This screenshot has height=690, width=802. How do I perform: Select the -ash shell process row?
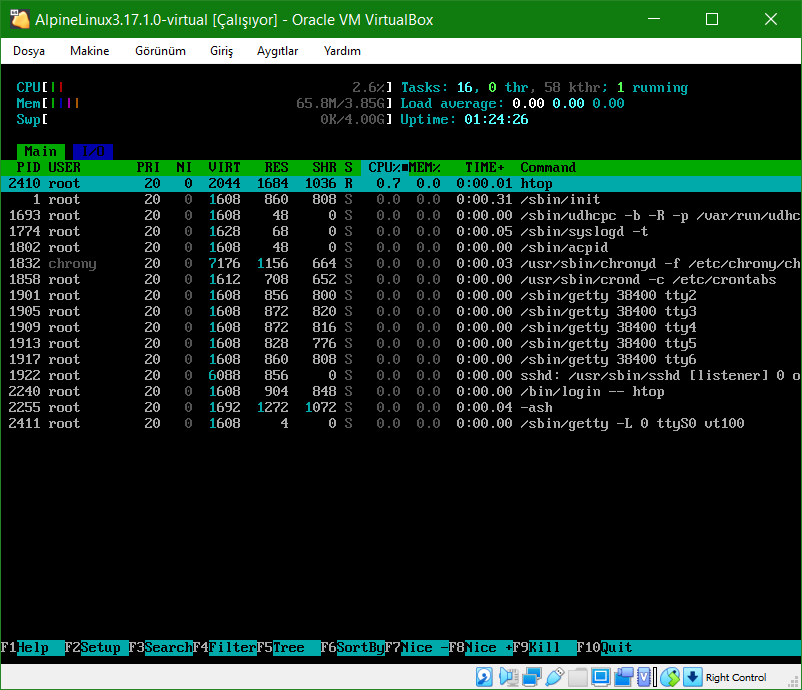pos(401,407)
